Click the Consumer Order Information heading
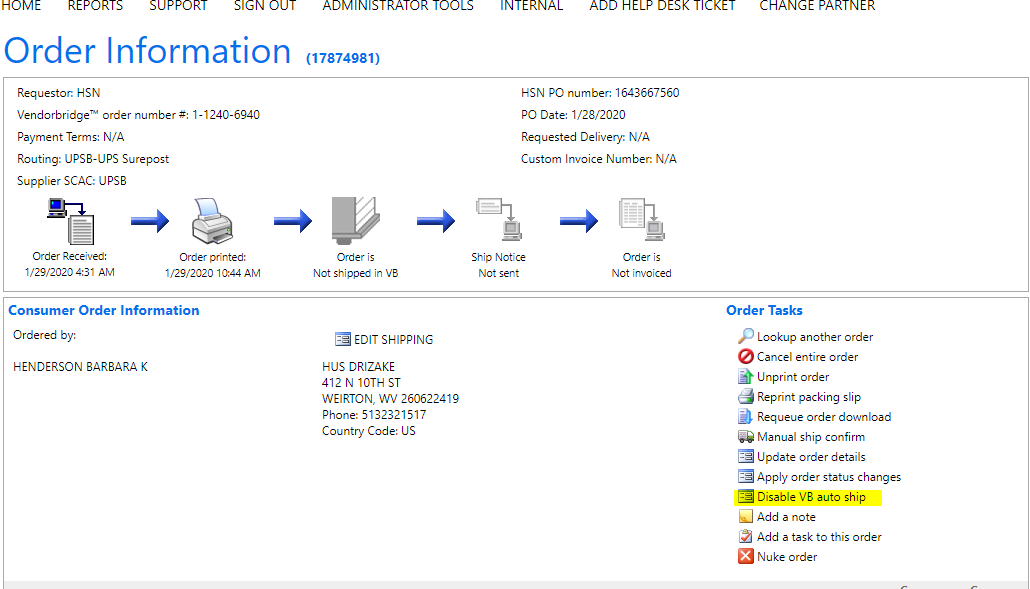This screenshot has width=1030, height=589. point(104,311)
